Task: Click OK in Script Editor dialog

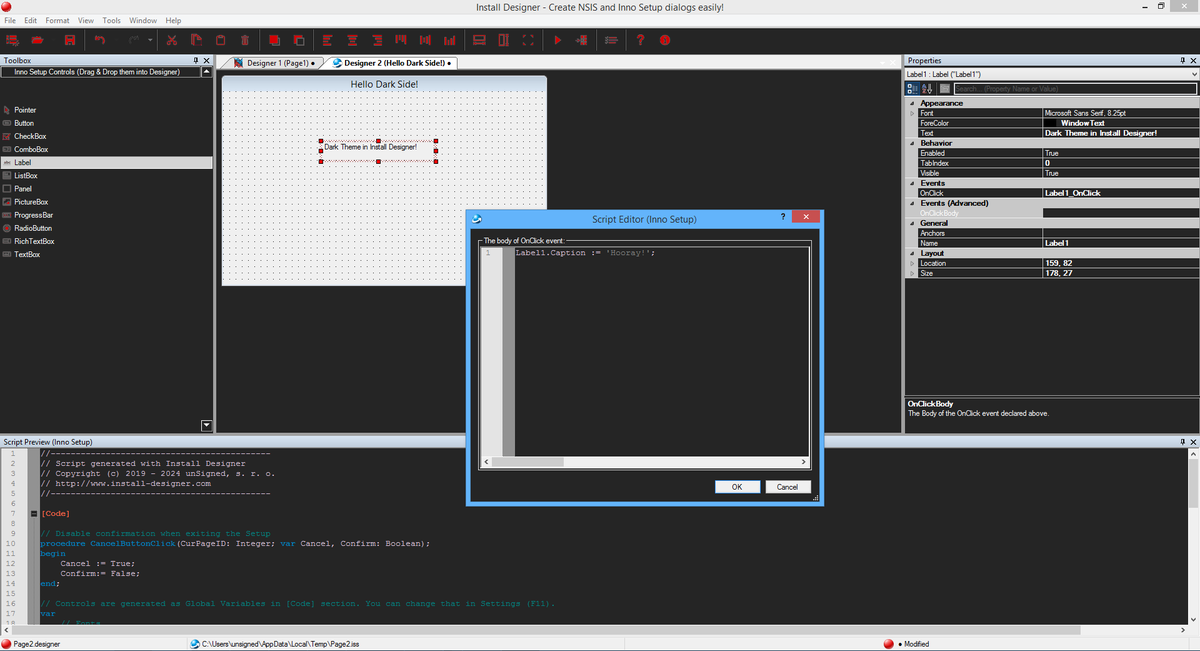Action: [x=737, y=487]
